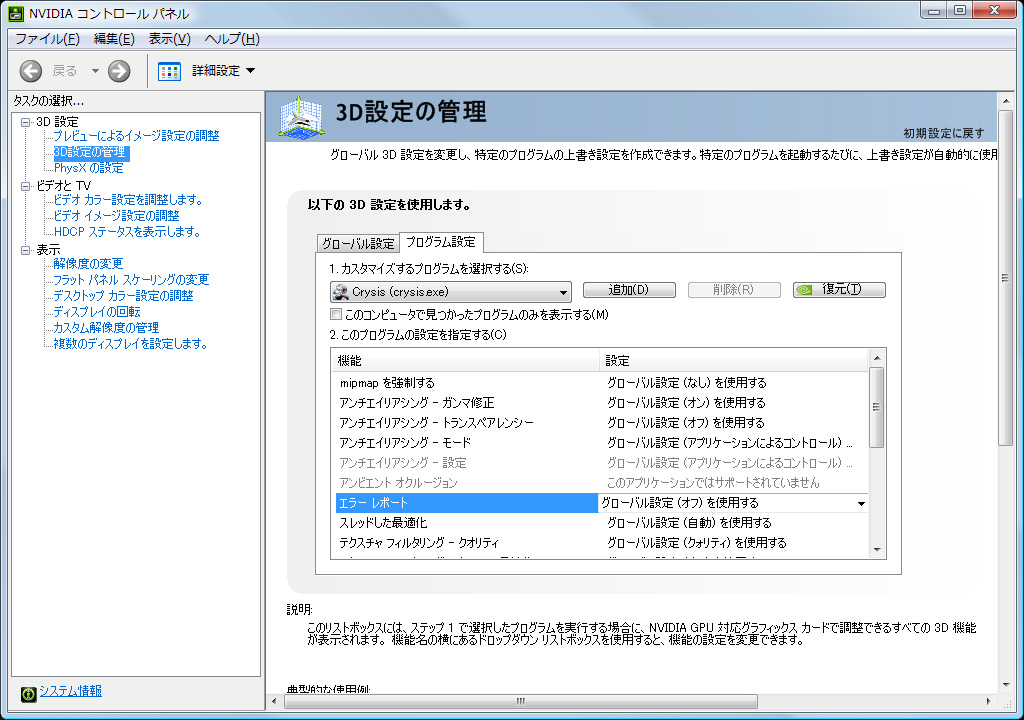
Task: Select スレッドした最適化 row
Action: 599,523
